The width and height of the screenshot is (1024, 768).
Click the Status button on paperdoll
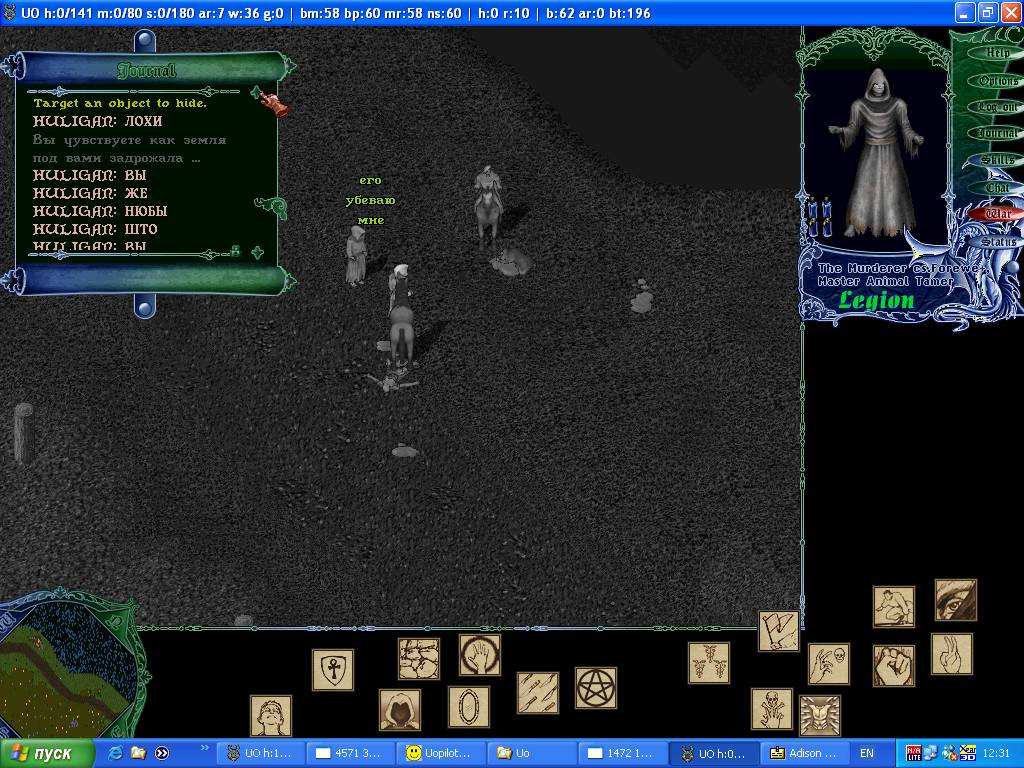pos(997,241)
